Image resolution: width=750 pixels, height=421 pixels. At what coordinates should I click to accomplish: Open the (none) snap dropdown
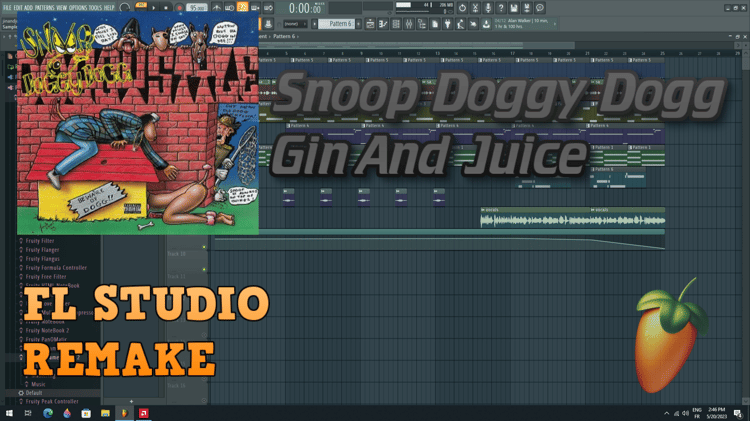click(x=295, y=24)
